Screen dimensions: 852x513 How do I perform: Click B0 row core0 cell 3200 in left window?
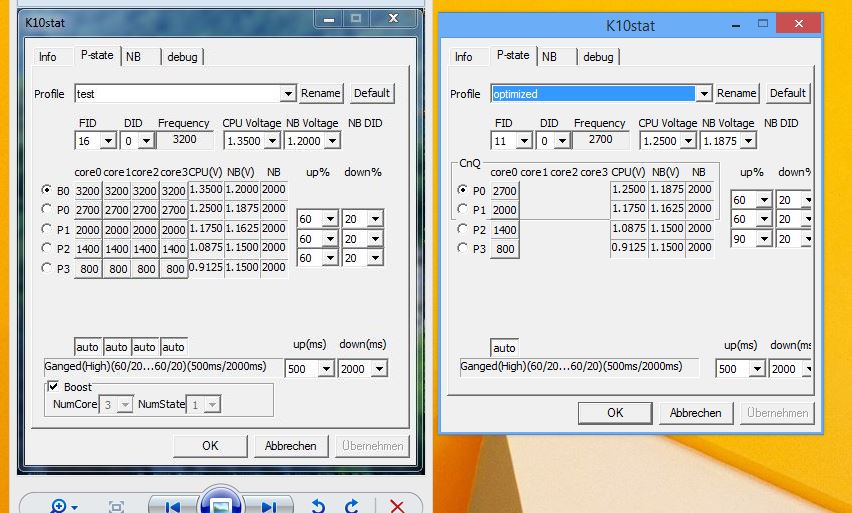(88, 191)
